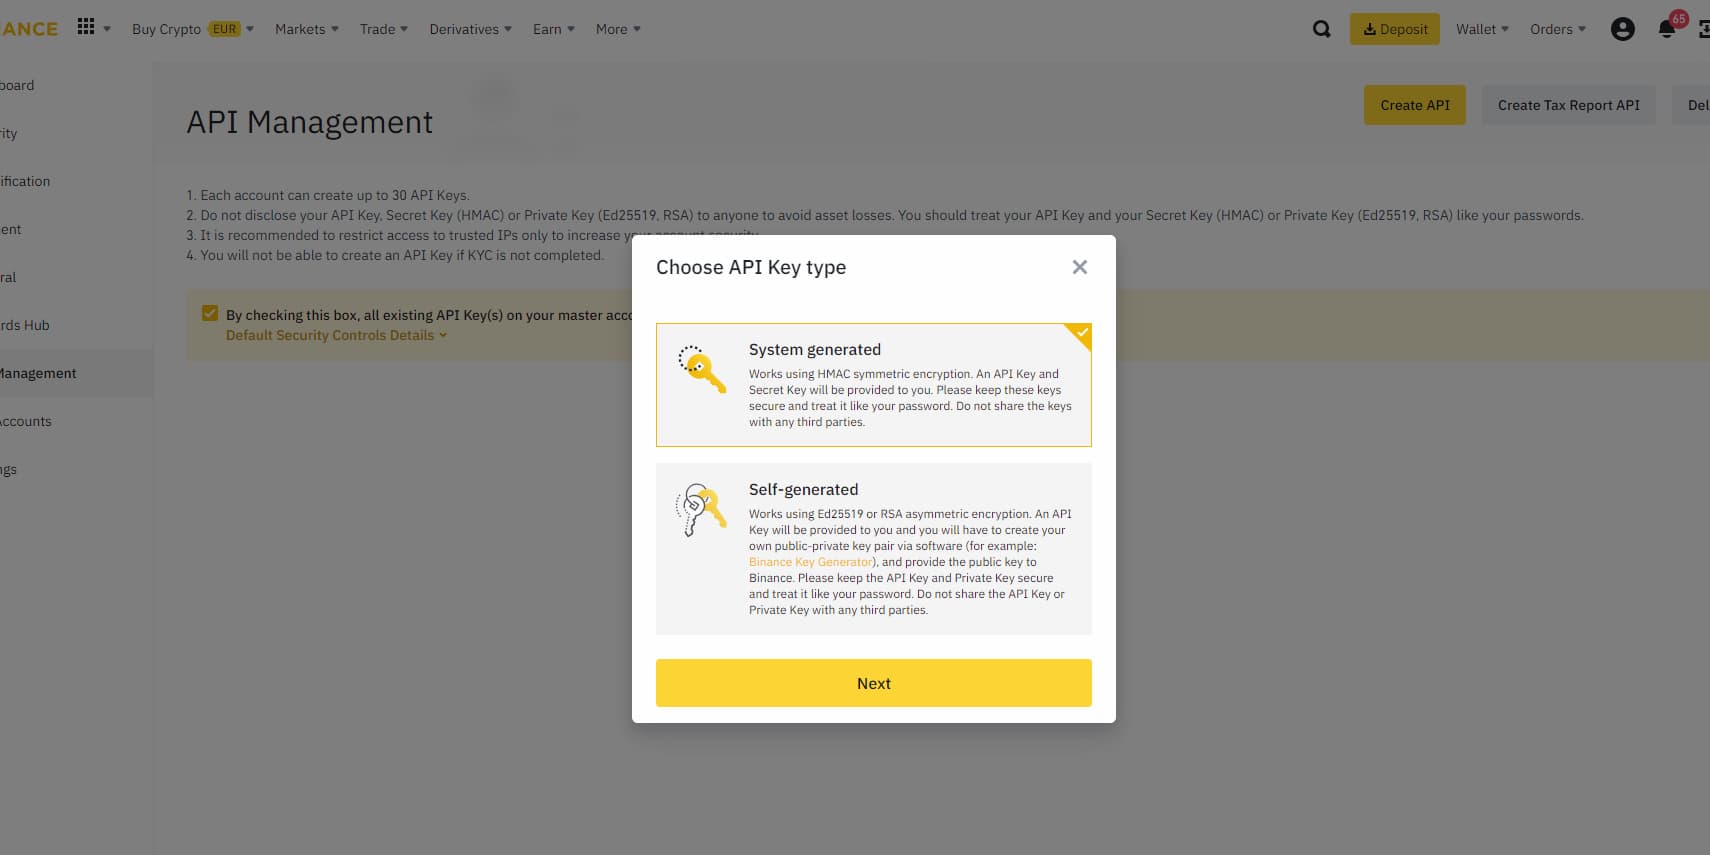This screenshot has width=1710, height=855.
Task: Click the API Management heading
Action: [309, 122]
